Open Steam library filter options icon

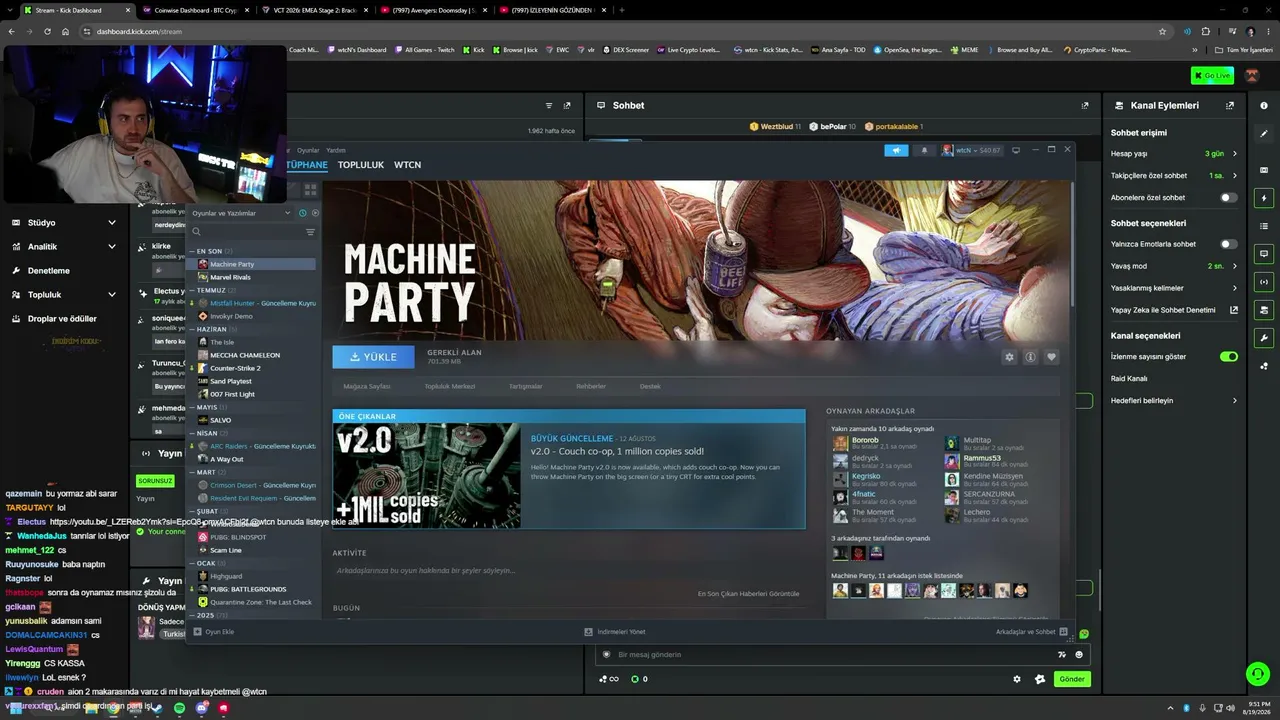click(310, 232)
